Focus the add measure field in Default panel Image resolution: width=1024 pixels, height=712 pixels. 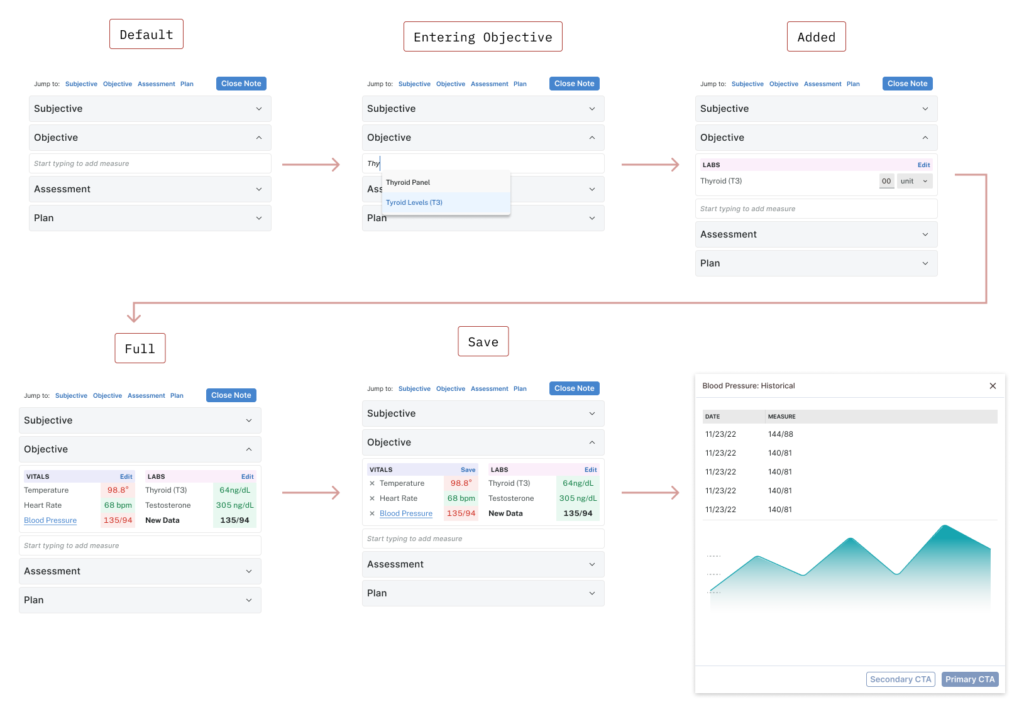(x=150, y=163)
